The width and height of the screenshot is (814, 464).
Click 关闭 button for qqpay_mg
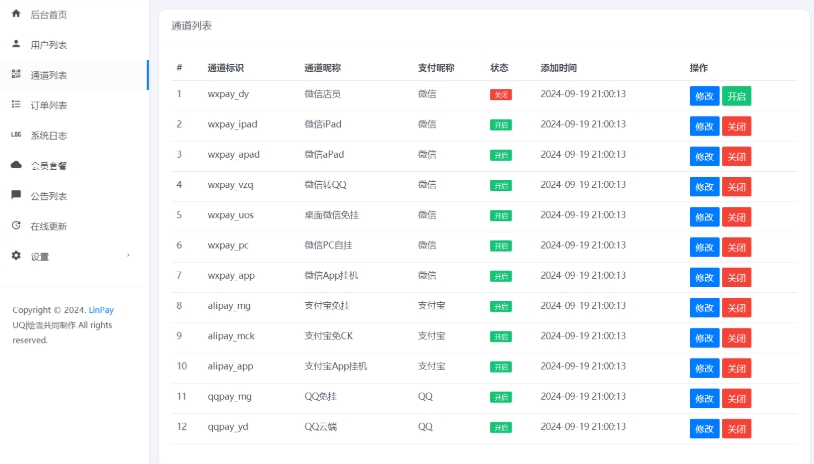(x=736, y=398)
